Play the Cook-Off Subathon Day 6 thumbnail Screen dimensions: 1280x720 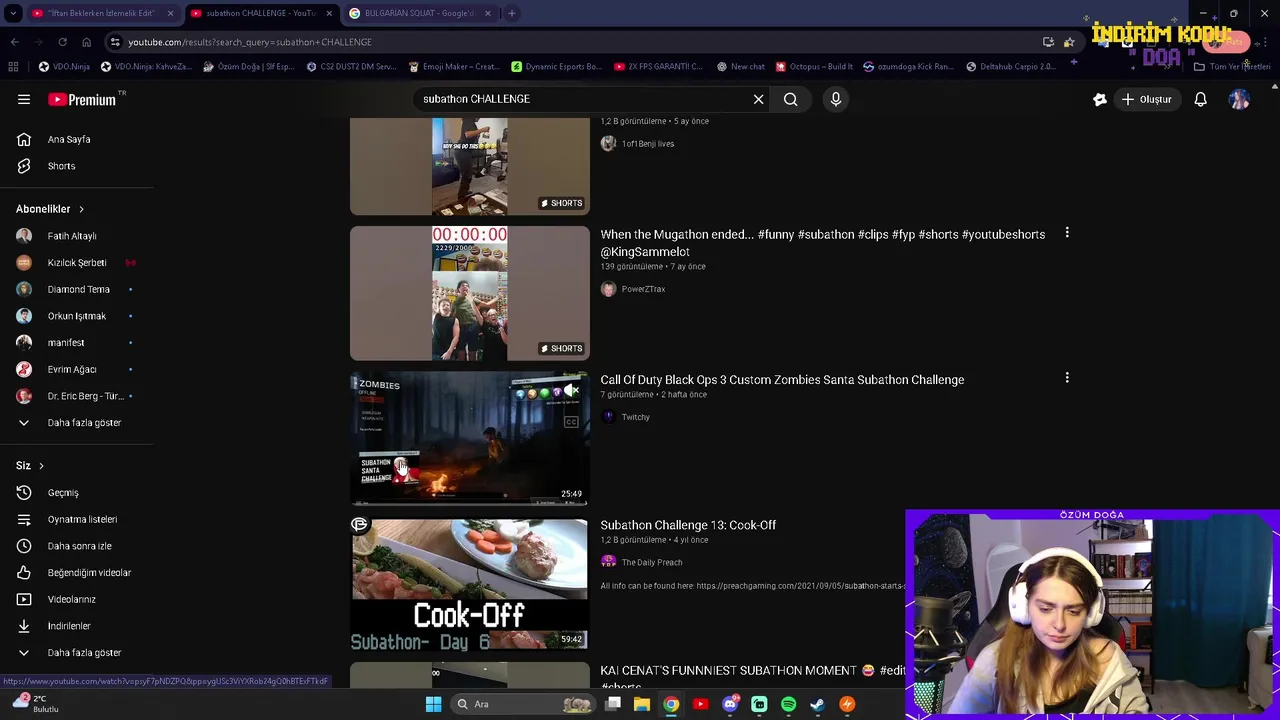coord(469,584)
